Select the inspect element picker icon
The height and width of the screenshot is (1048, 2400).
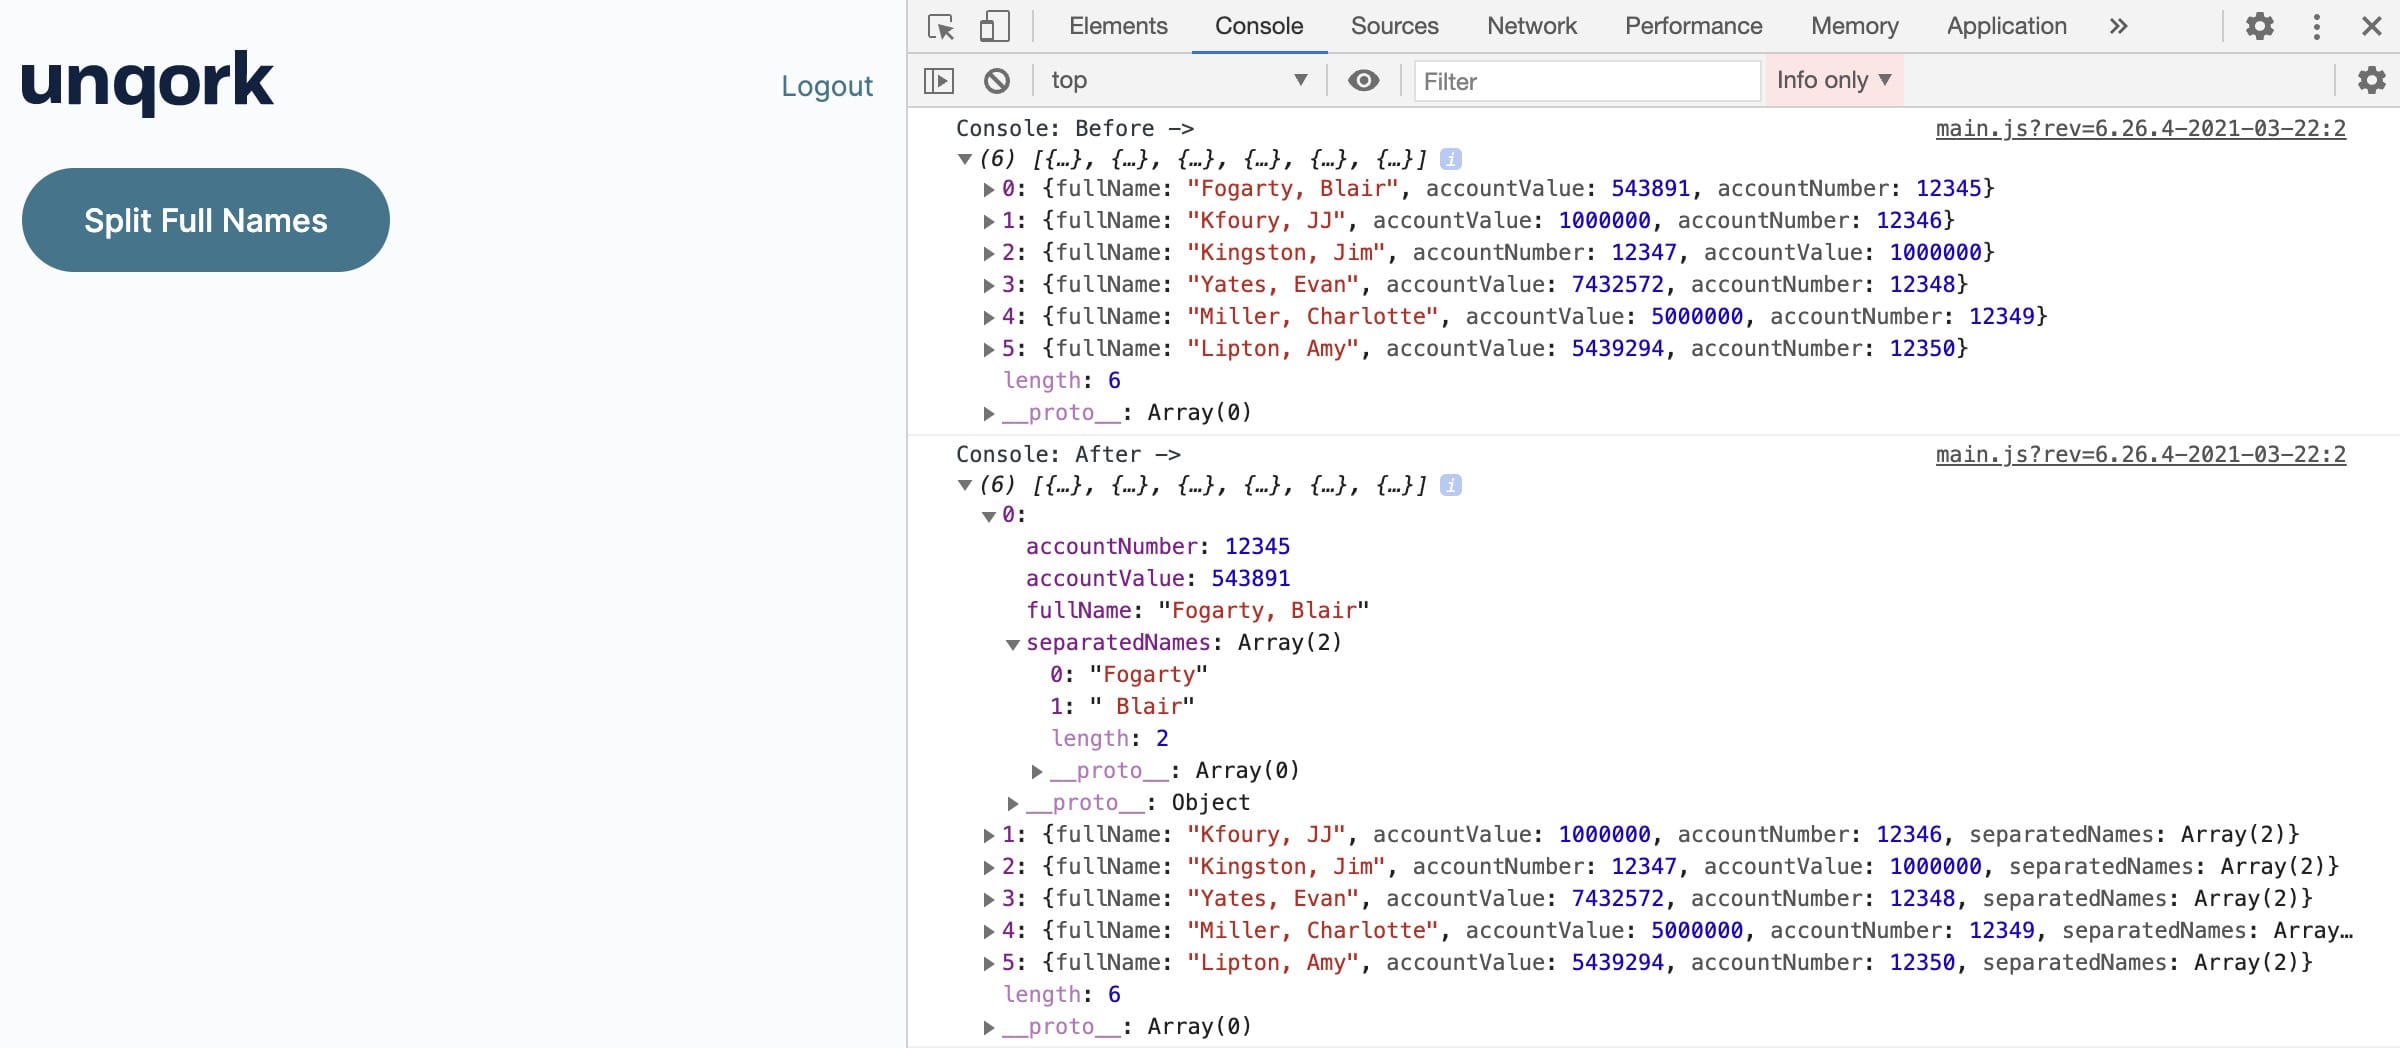(941, 26)
